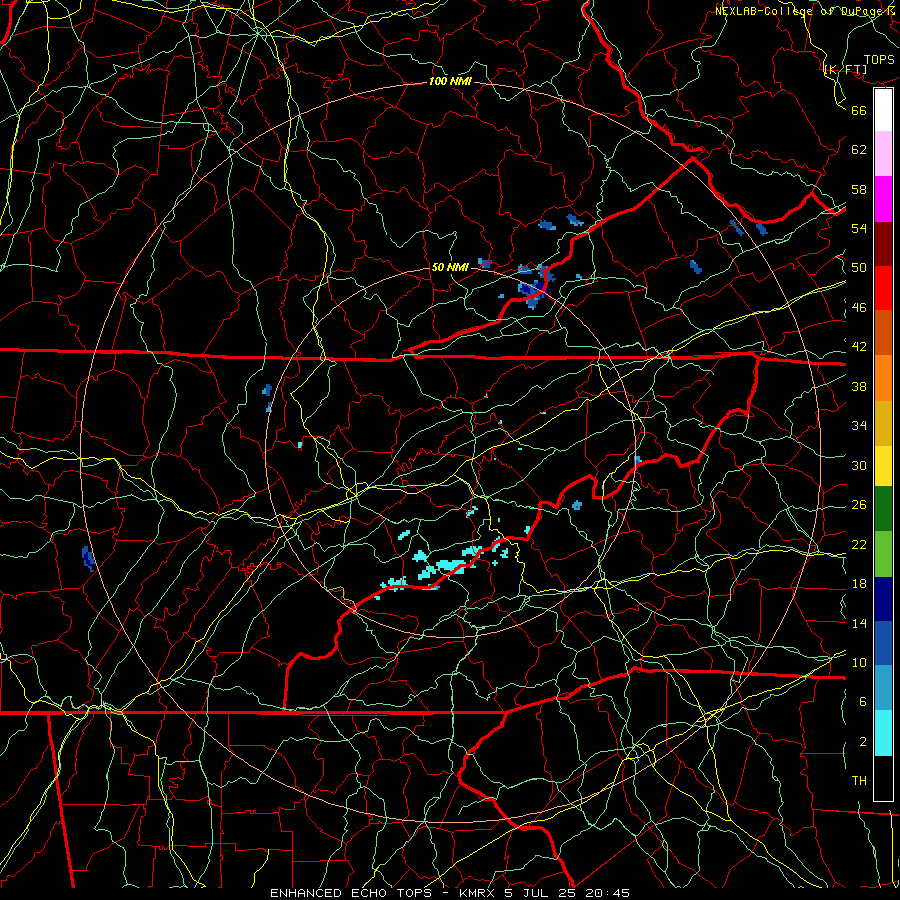
Task: Click the "14" legend value
Action: pyautogui.click(x=859, y=623)
